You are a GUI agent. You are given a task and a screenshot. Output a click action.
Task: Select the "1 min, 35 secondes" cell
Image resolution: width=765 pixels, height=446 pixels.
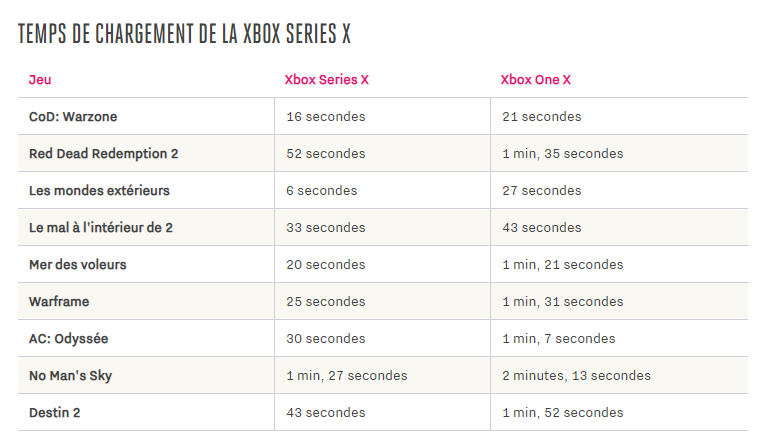[562, 154]
